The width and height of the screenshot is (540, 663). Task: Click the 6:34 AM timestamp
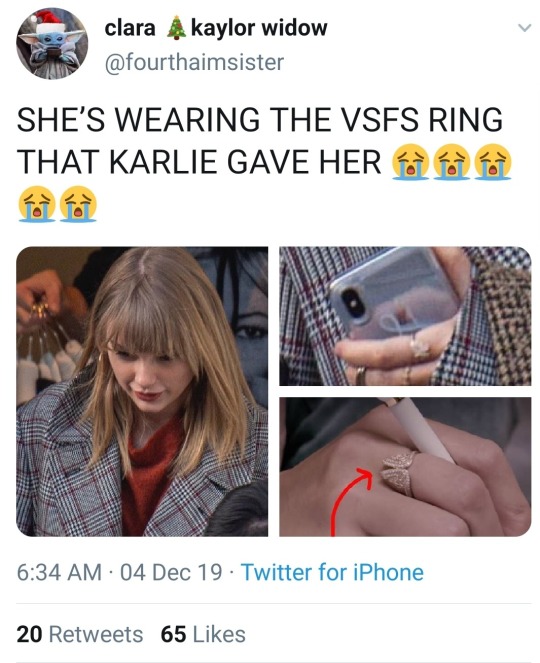point(59,572)
